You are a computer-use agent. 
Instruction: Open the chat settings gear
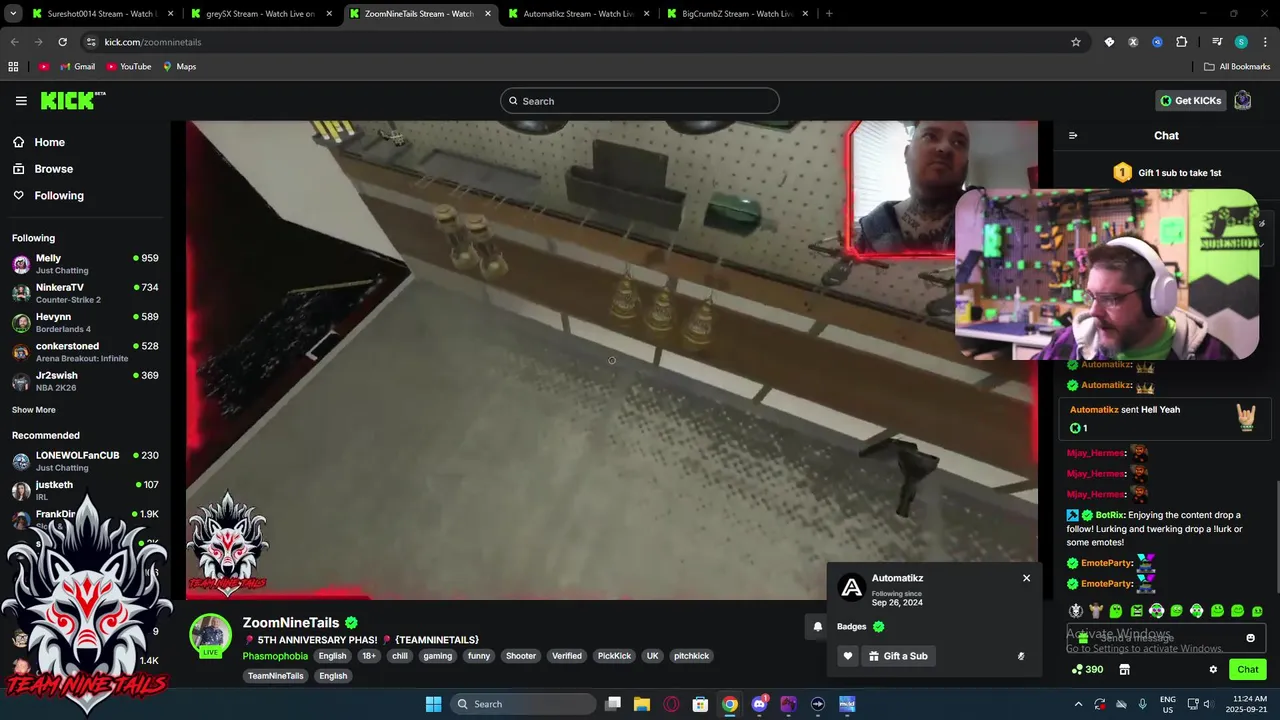coord(1213,670)
